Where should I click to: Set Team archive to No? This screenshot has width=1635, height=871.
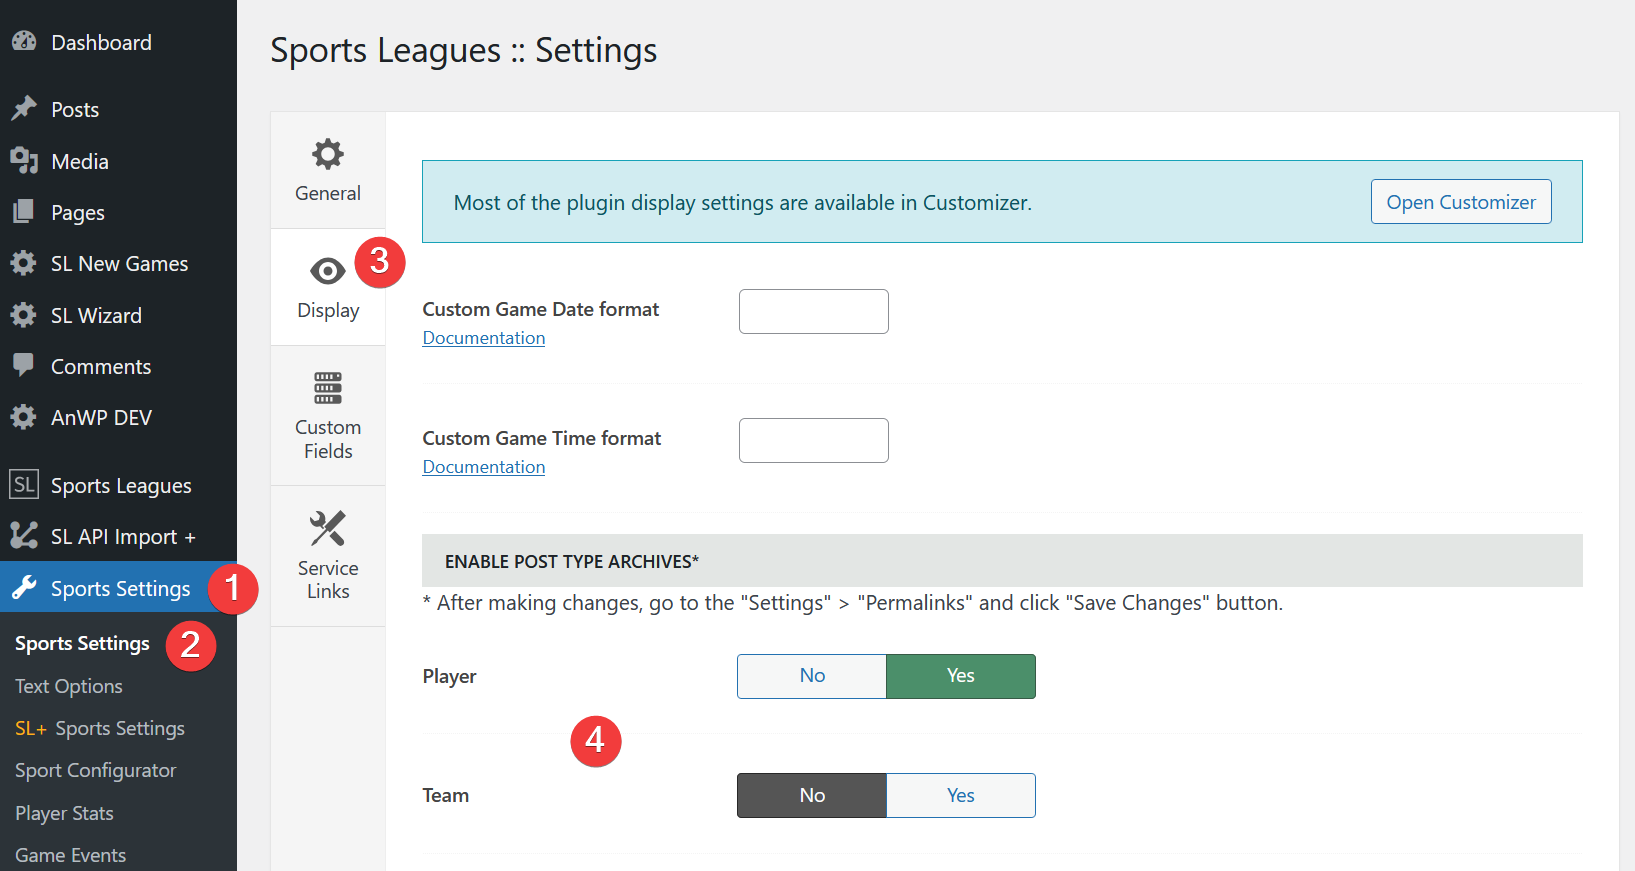812,795
